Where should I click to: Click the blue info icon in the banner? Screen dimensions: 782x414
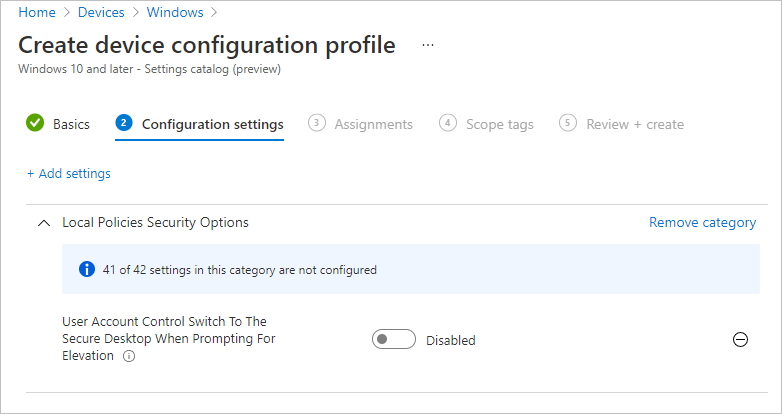(x=86, y=269)
